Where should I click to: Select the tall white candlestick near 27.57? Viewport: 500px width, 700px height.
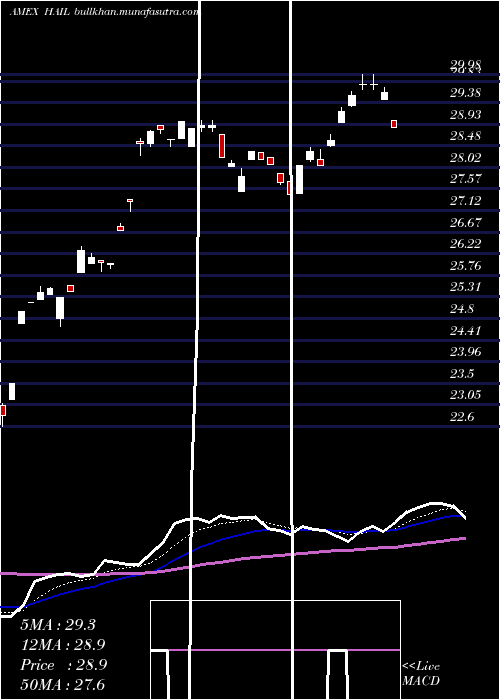pyautogui.click(x=300, y=179)
